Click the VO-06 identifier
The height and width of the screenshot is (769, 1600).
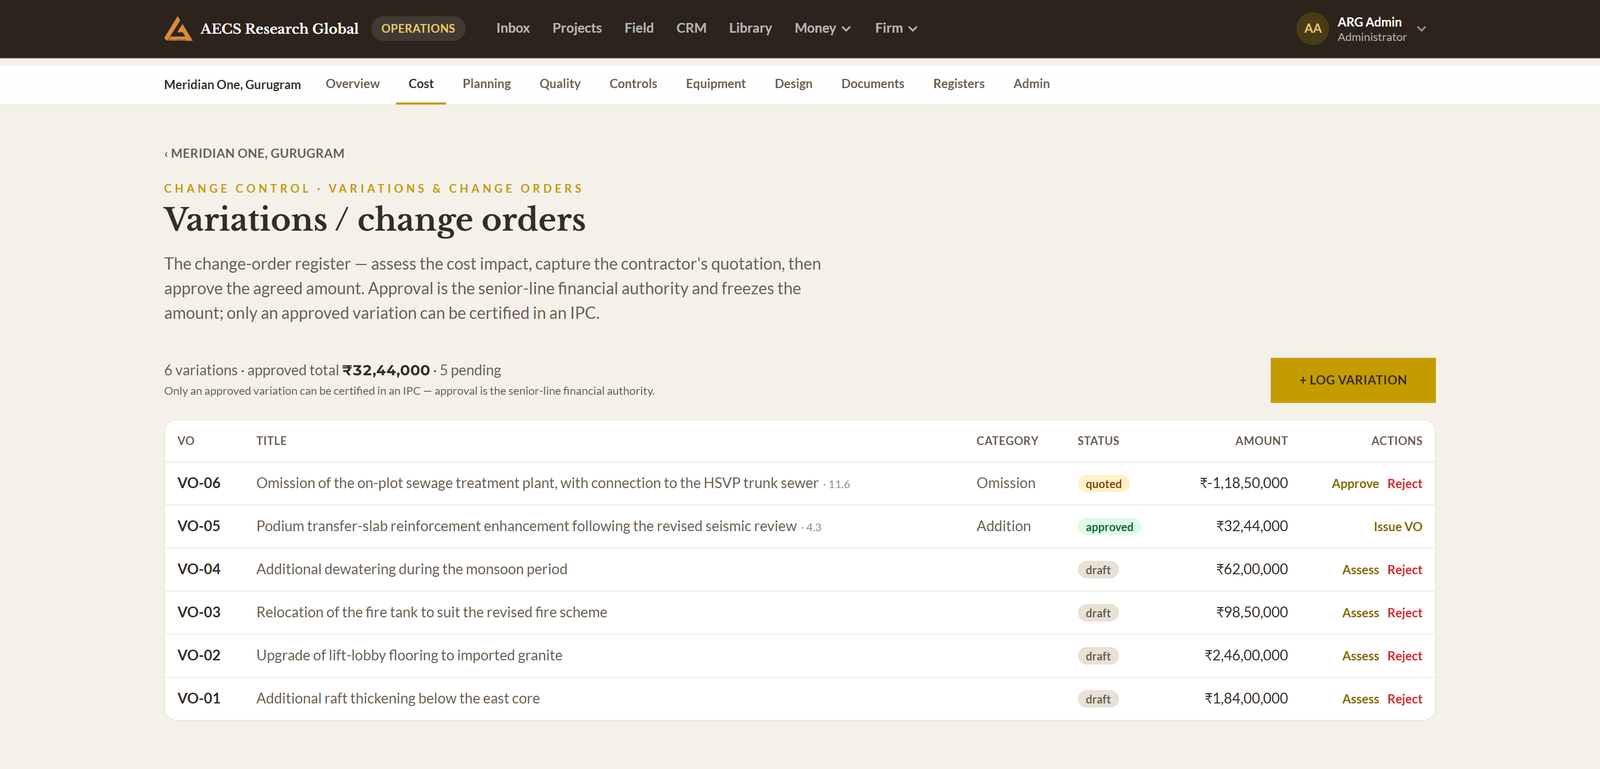[x=199, y=483]
